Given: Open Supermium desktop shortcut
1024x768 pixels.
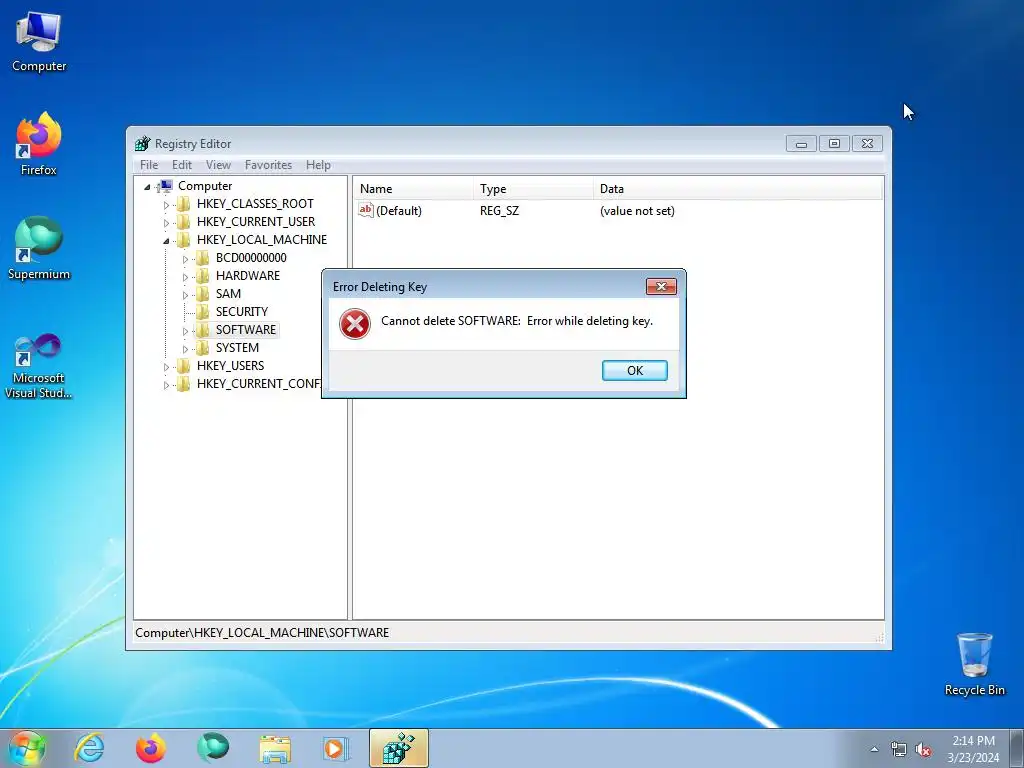Looking at the screenshot, I should tap(39, 249).
